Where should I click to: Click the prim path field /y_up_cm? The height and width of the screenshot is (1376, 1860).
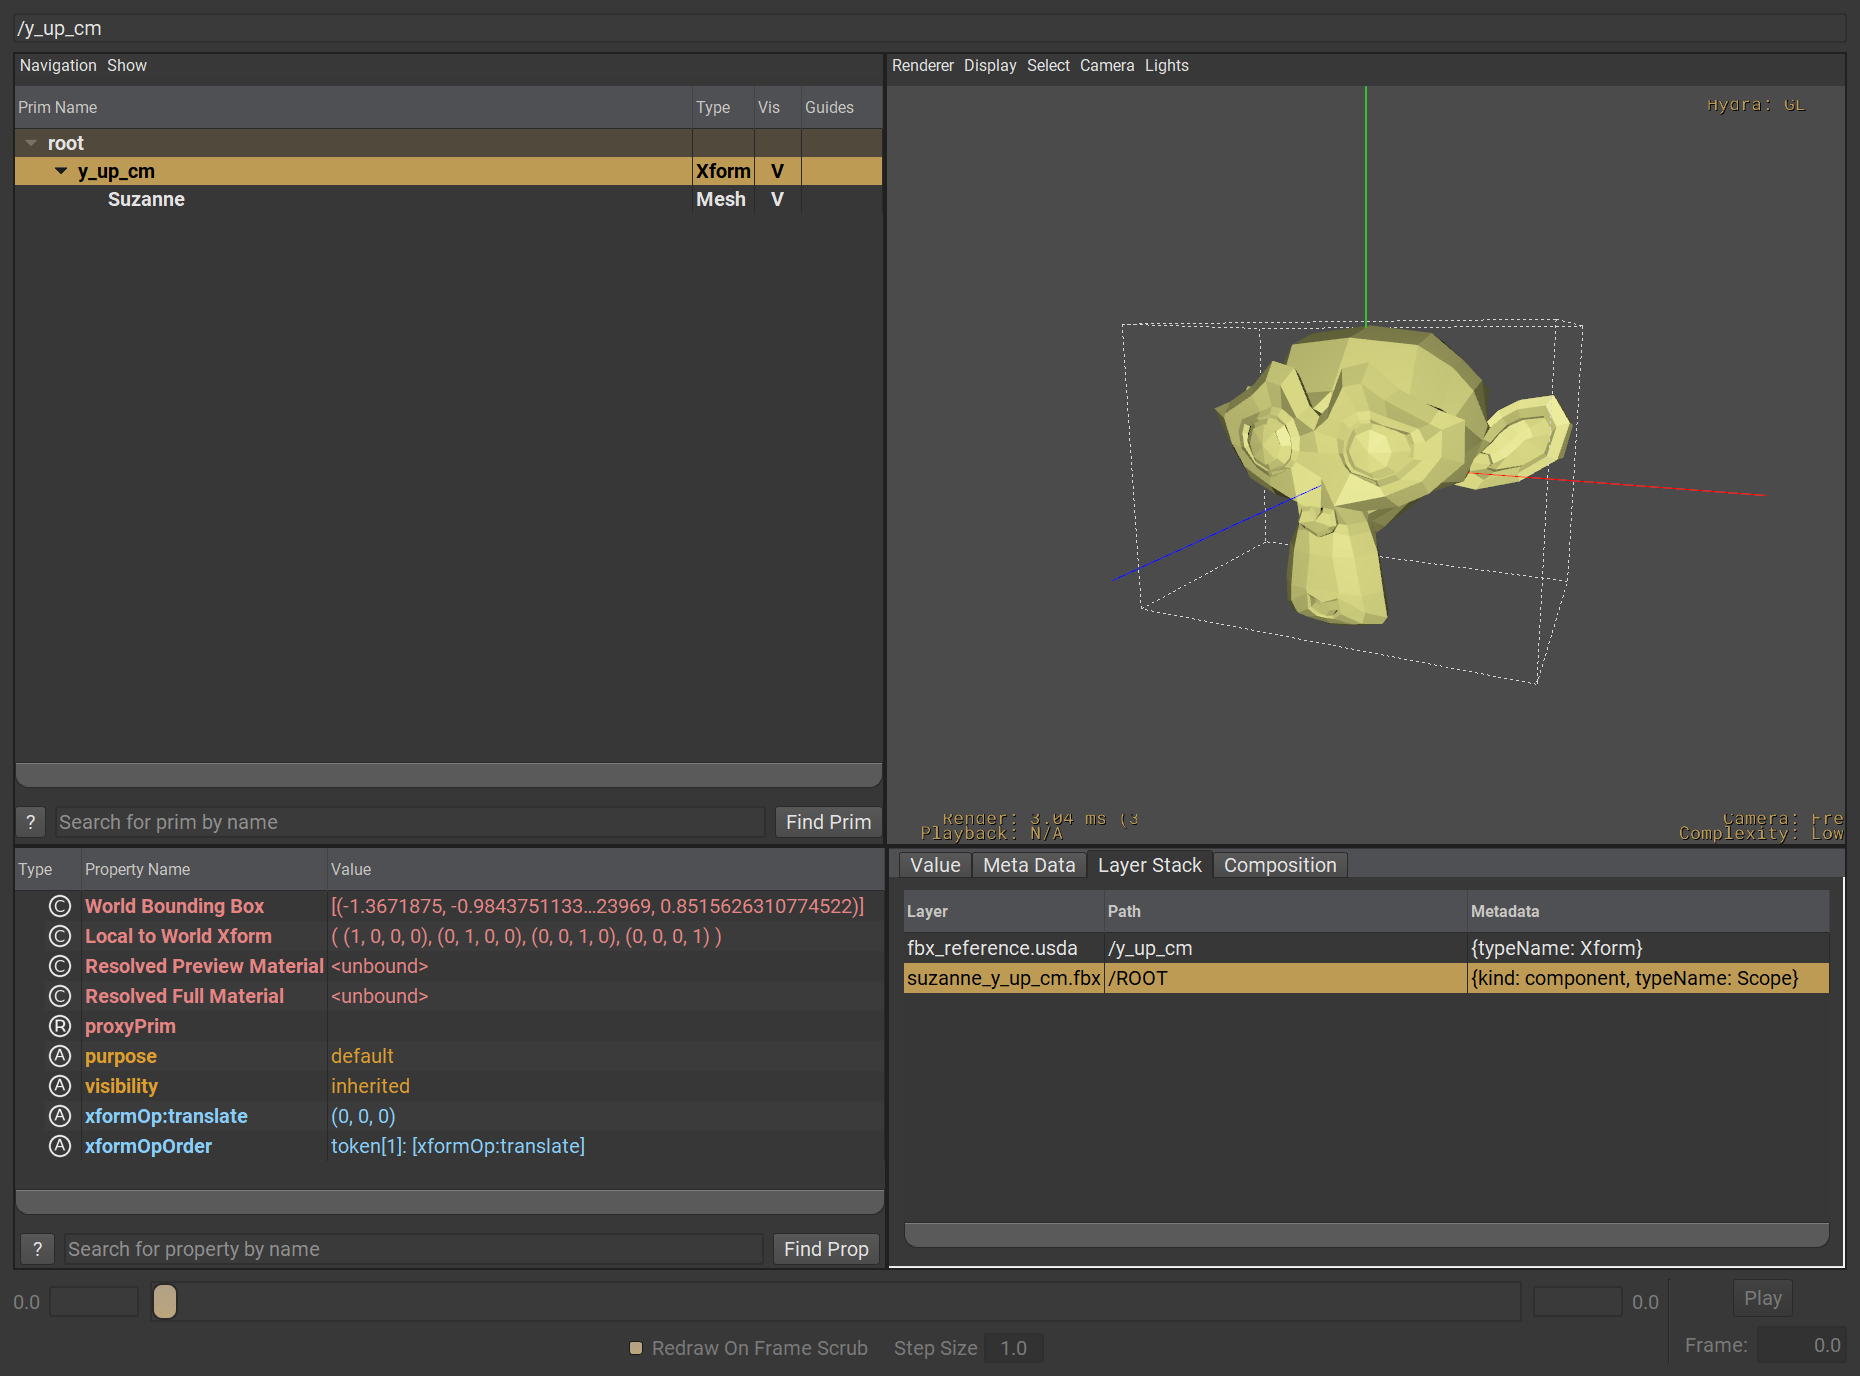coord(930,28)
